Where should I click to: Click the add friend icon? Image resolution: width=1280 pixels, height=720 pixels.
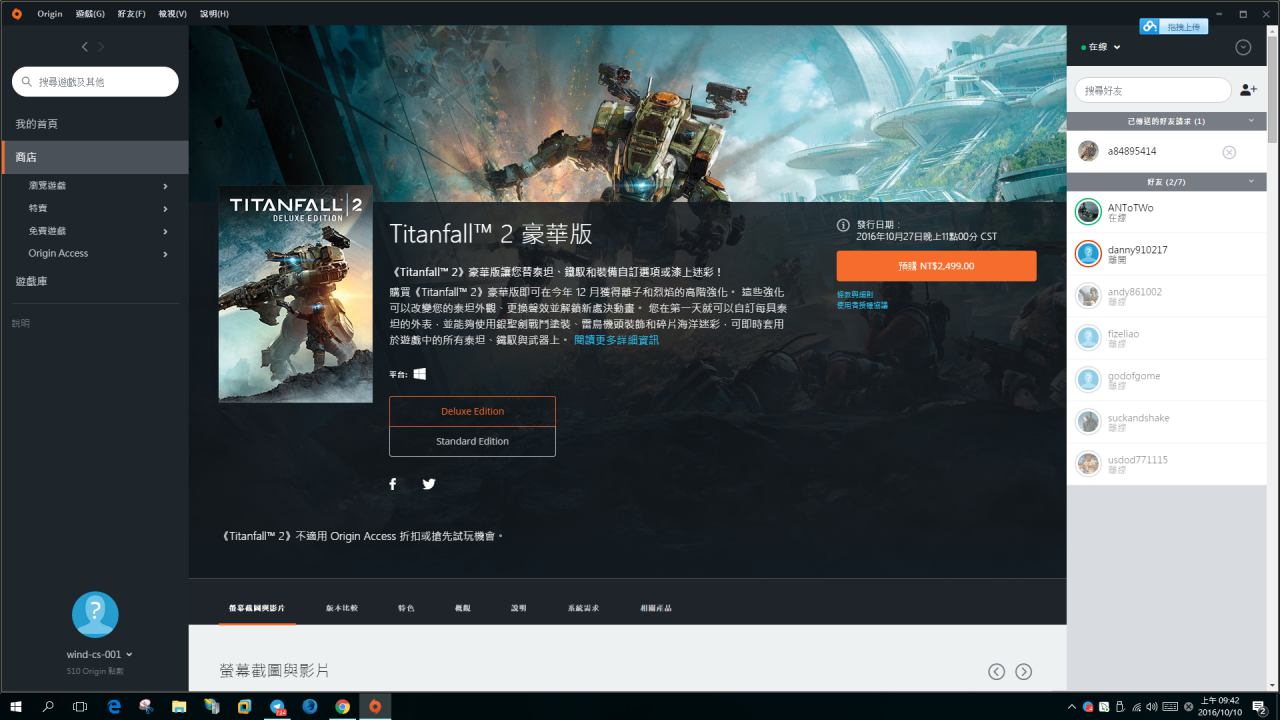coord(1248,90)
